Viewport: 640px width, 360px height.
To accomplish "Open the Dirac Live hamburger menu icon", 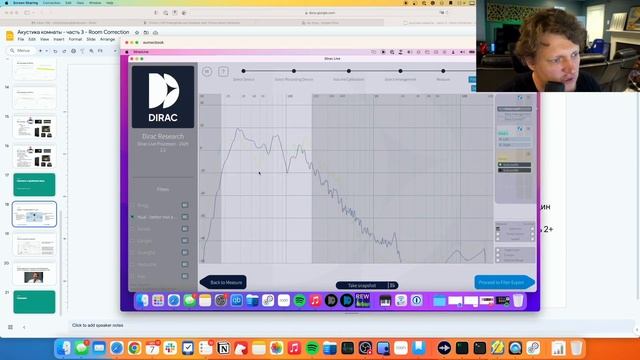I will pos(207,72).
